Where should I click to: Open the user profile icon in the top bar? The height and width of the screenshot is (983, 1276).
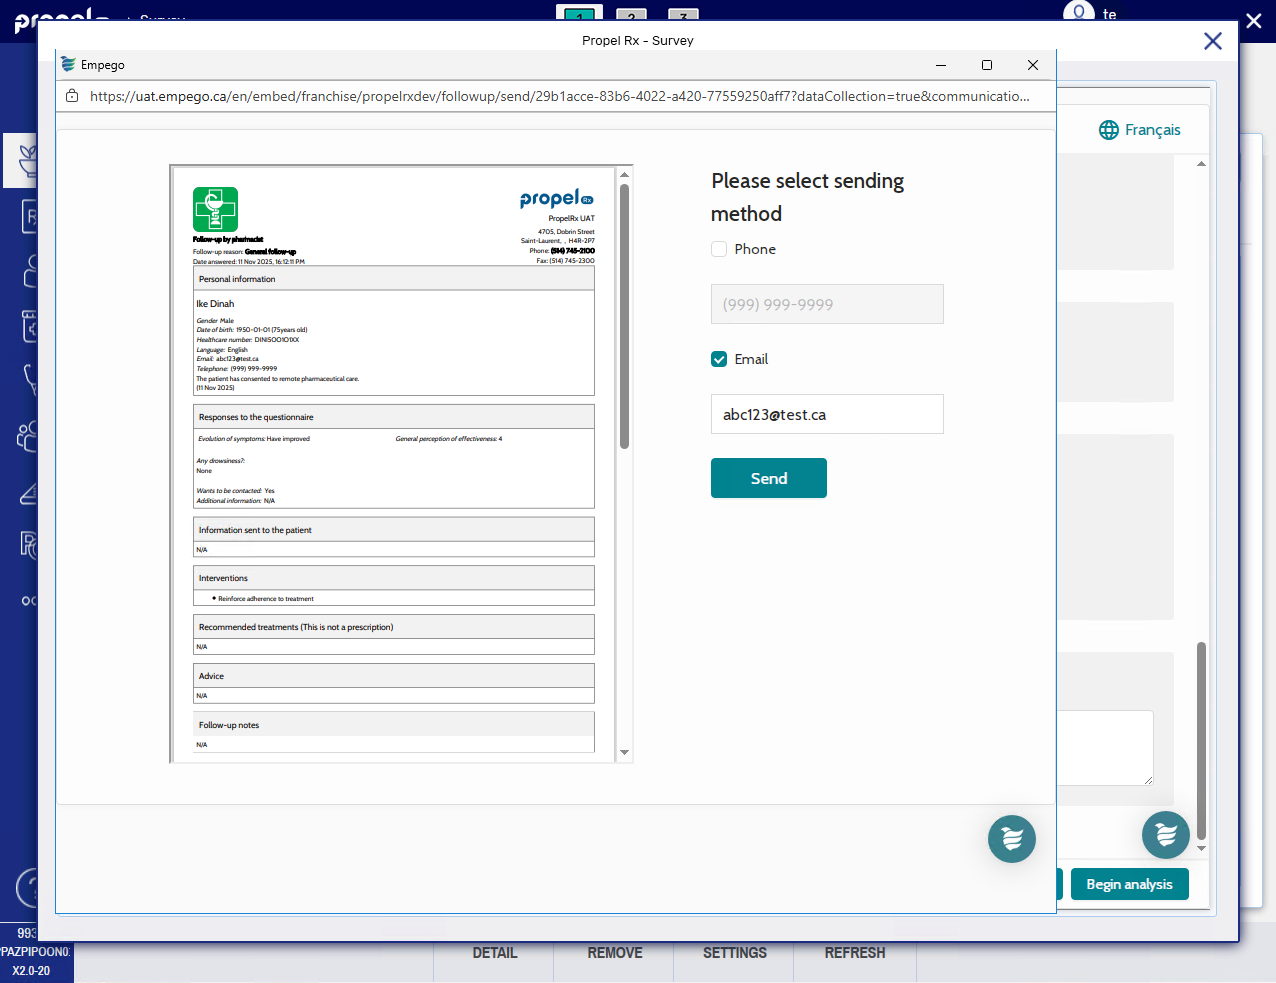coord(1078,13)
